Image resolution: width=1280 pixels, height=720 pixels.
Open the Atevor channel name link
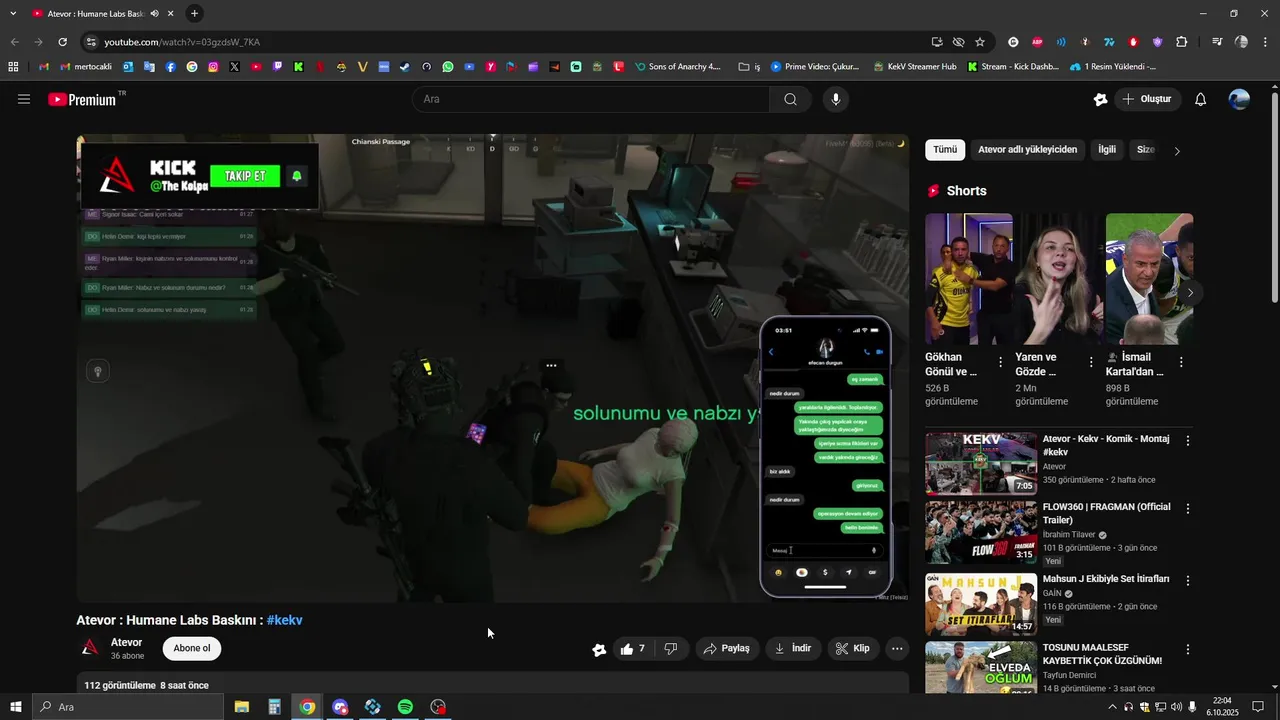pyautogui.click(x=126, y=642)
